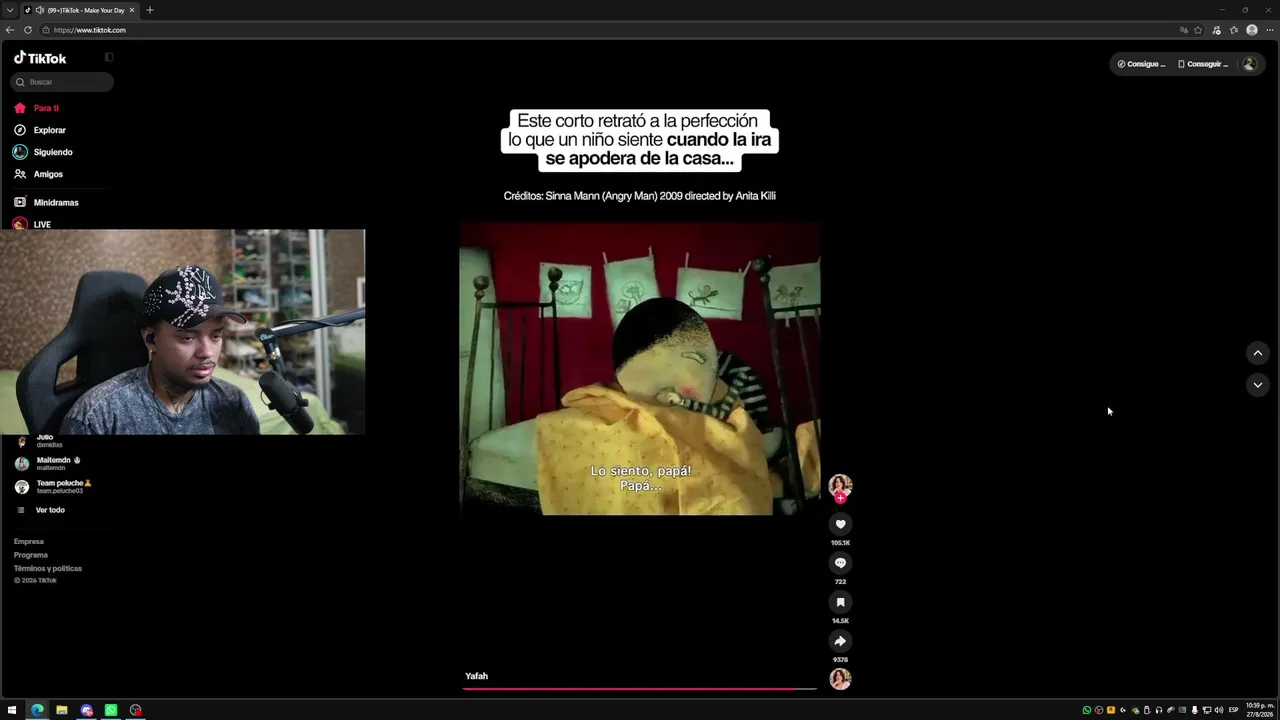Screen dimensions: 1280x720
Task: Expand Términos y políticas footer section
Action: [x=48, y=568]
